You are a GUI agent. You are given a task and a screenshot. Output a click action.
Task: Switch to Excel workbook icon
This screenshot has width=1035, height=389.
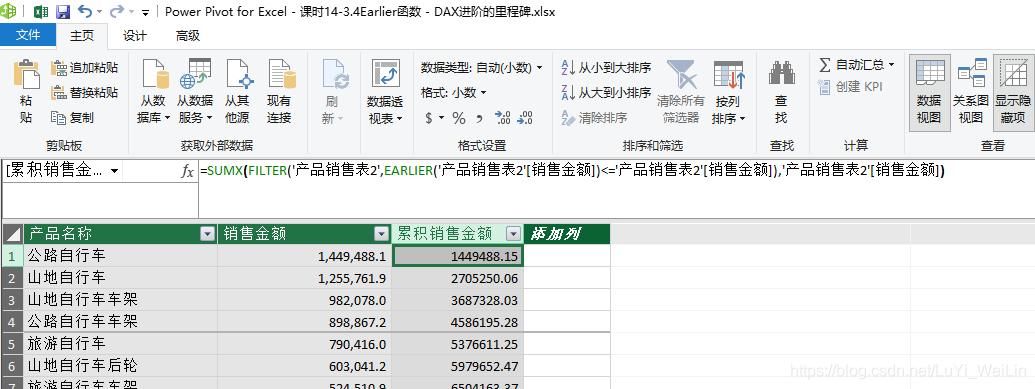point(40,11)
